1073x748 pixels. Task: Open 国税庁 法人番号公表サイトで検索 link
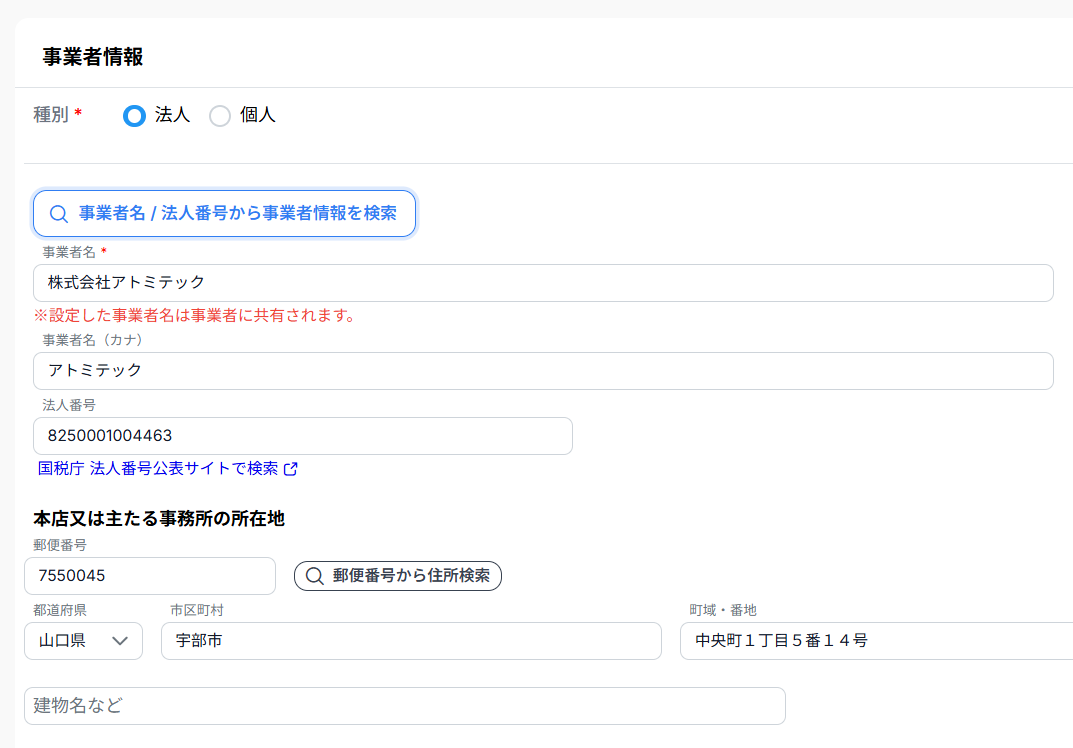click(x=158, y=468)
